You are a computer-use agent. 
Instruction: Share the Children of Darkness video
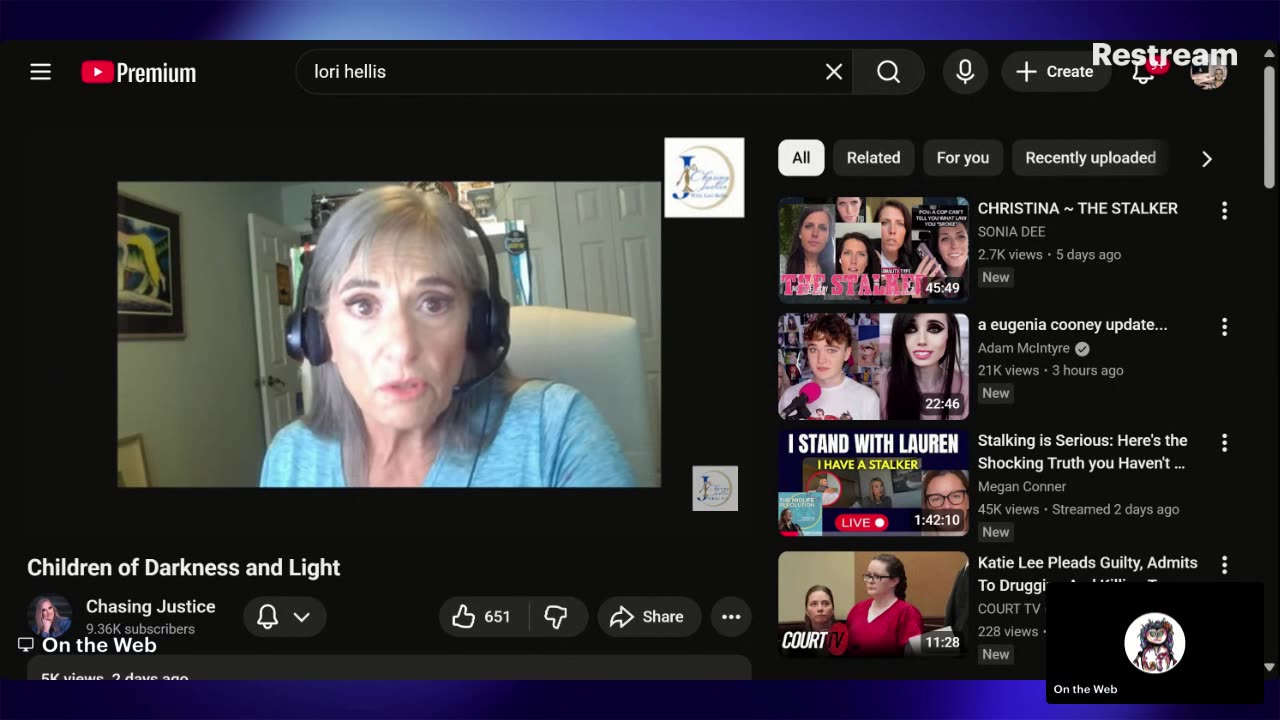(648, 617)
